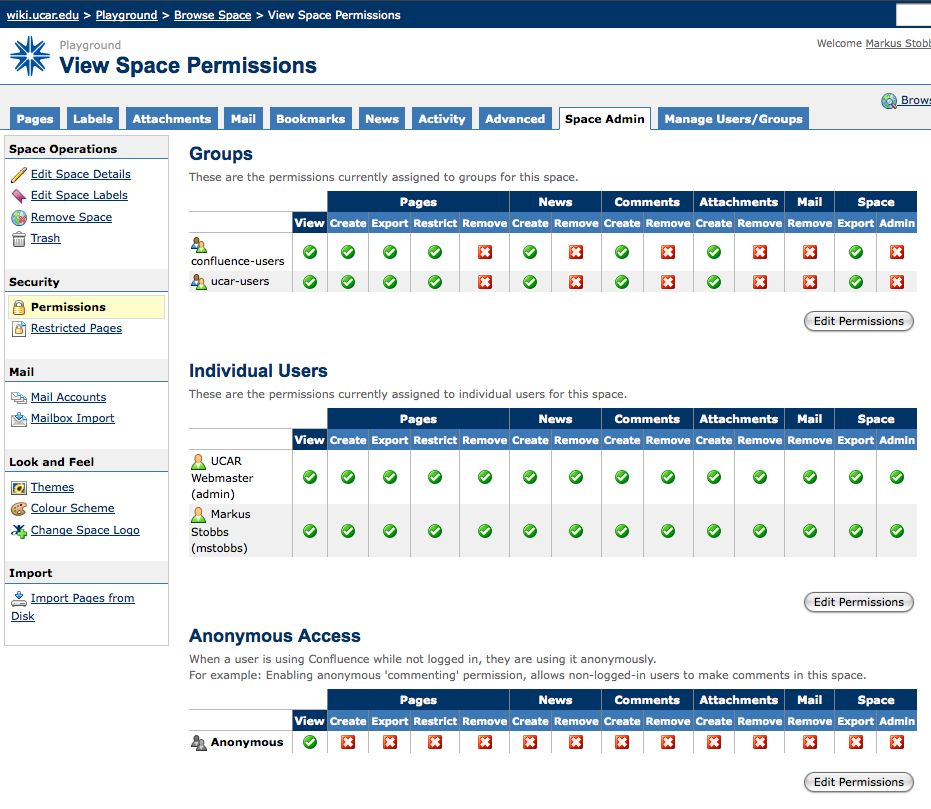Screen dimensions: 931x809
Task: Open Mailbox Import link
Action: pos(72,419)
